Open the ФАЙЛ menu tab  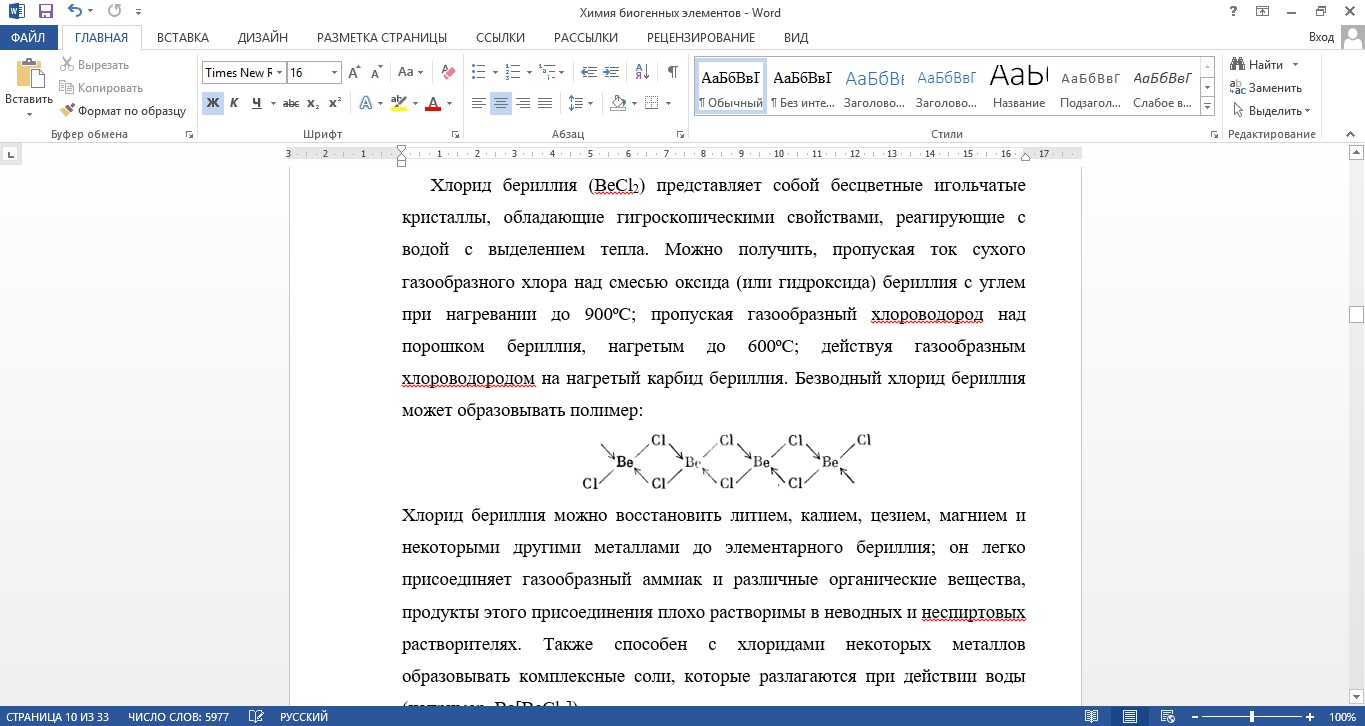click(29, 37)
